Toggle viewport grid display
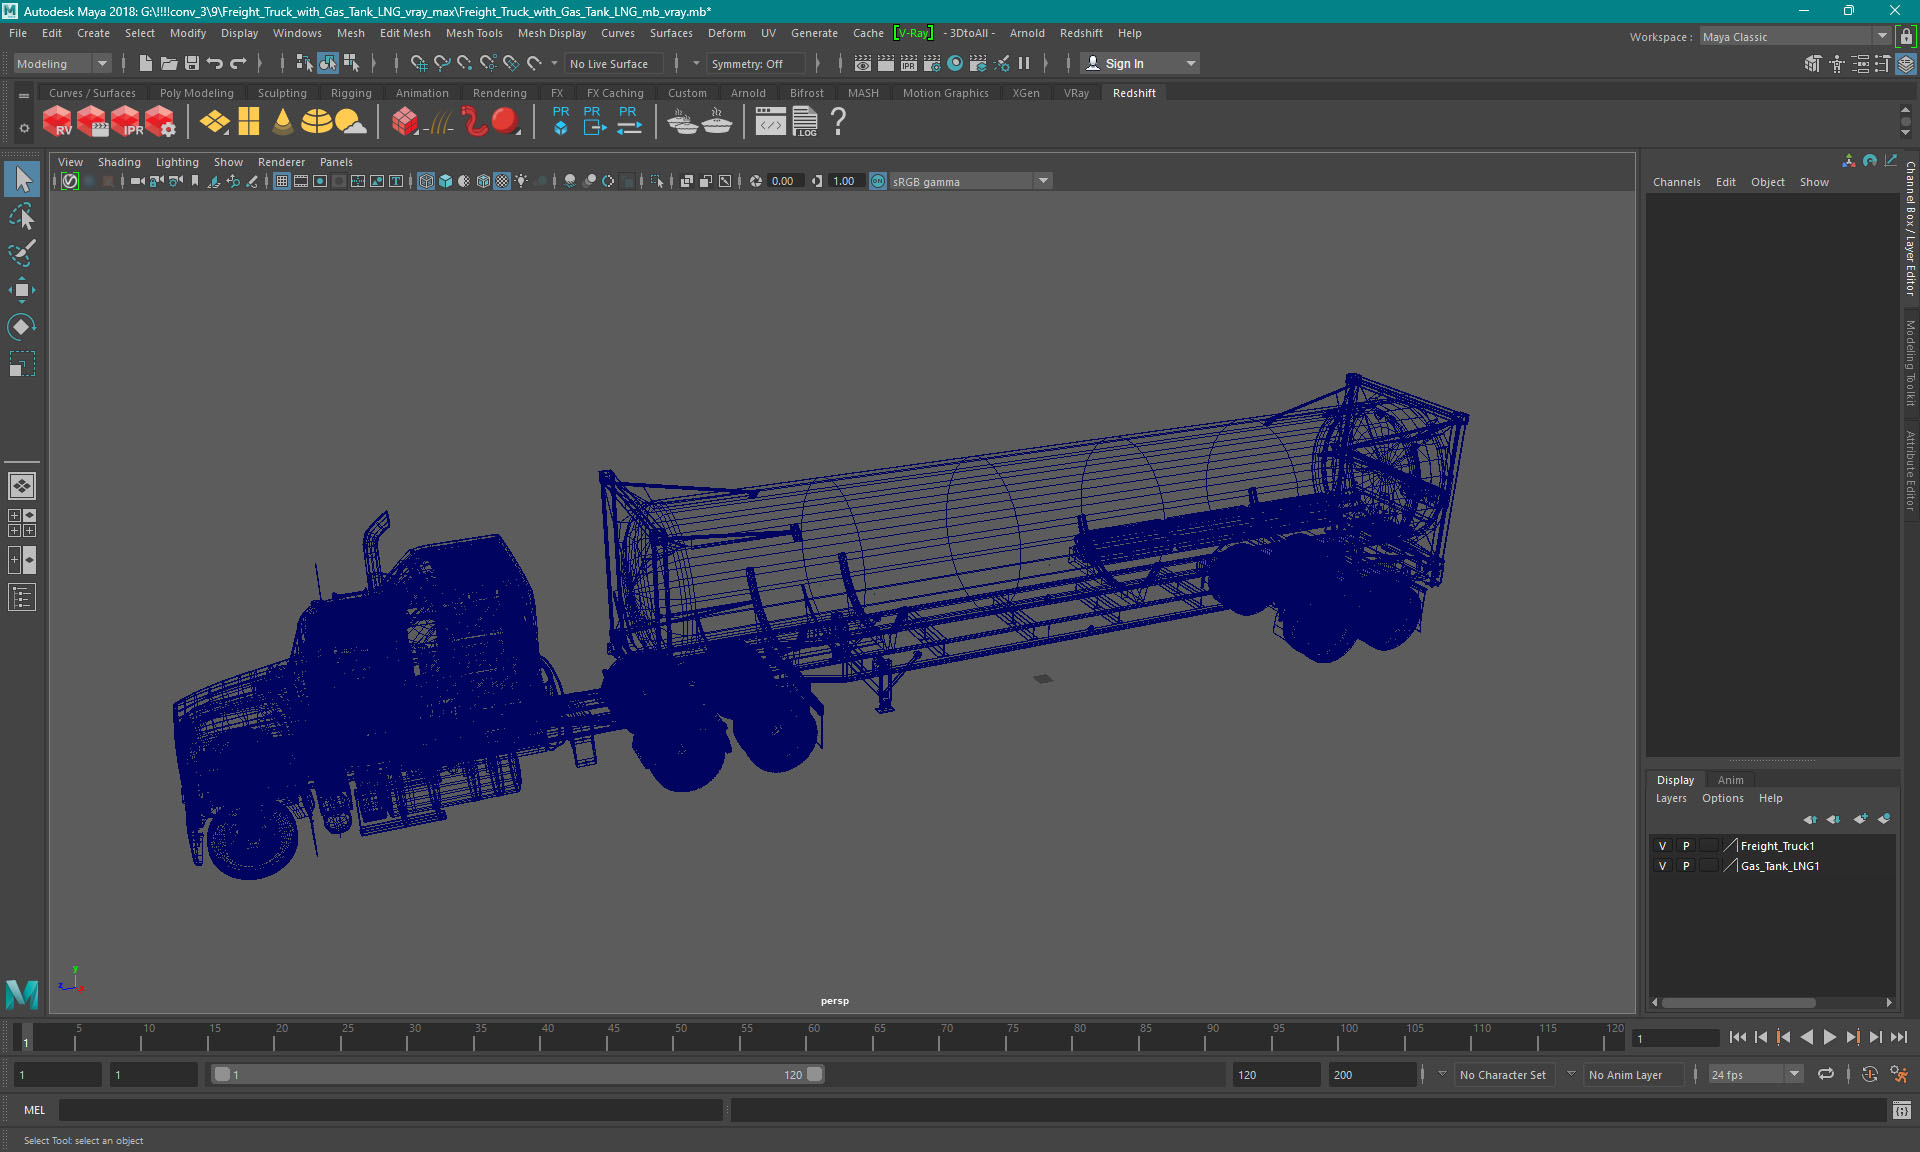This screenshot has width=1920, height=1152. (x=282, y=181)
